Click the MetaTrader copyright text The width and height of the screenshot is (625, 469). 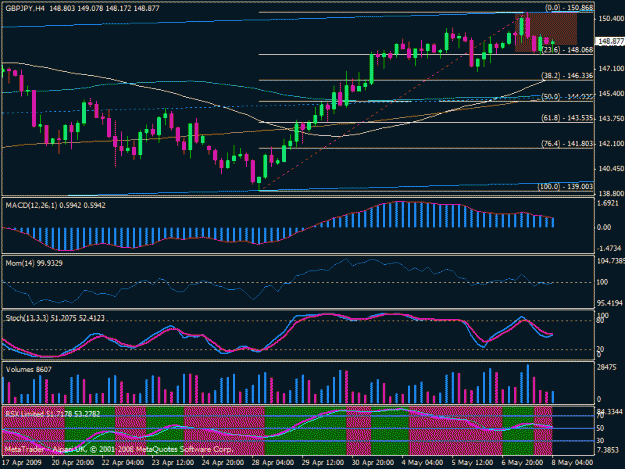point(119,449)
